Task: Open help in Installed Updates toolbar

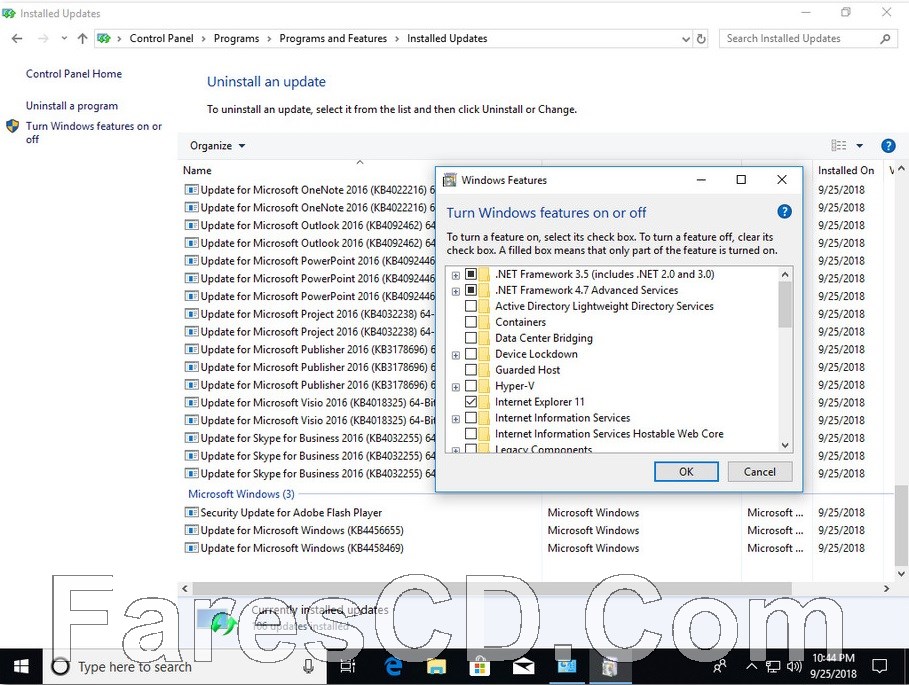Action: (x=888, y=145)
